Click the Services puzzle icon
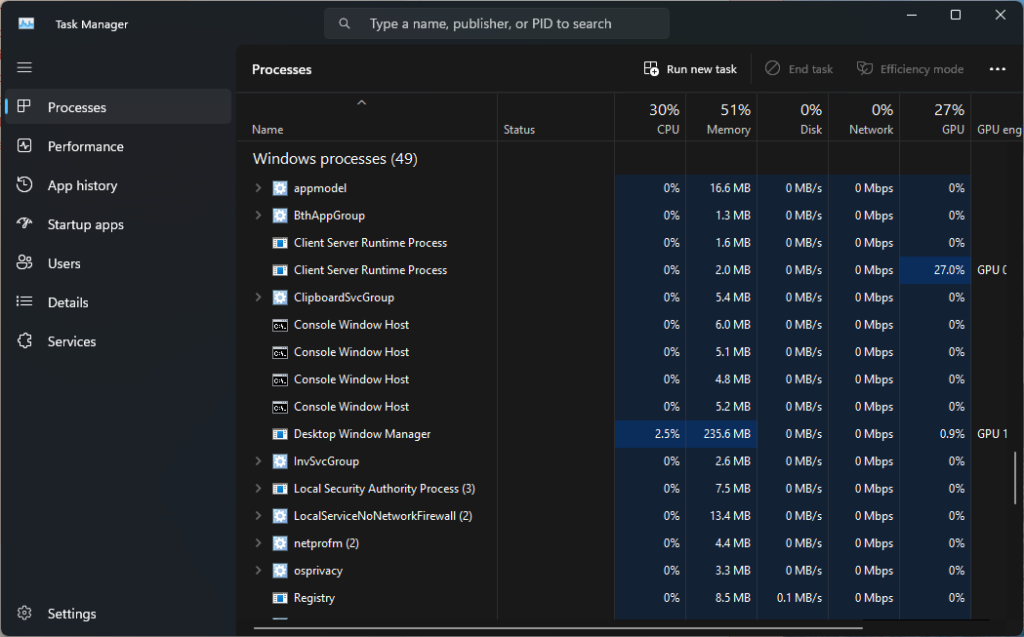 point(25,341)
